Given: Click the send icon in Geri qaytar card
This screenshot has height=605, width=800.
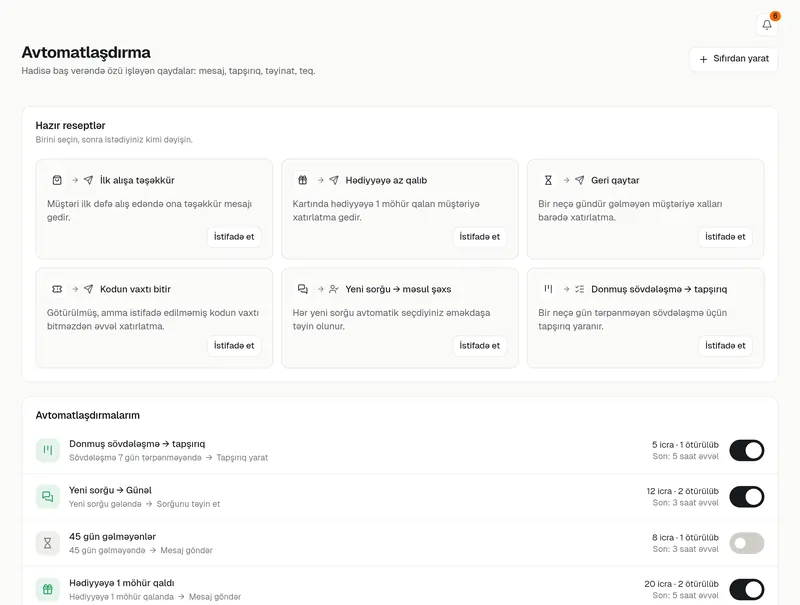Looking at the screenshot, I should tap(579, 180).
